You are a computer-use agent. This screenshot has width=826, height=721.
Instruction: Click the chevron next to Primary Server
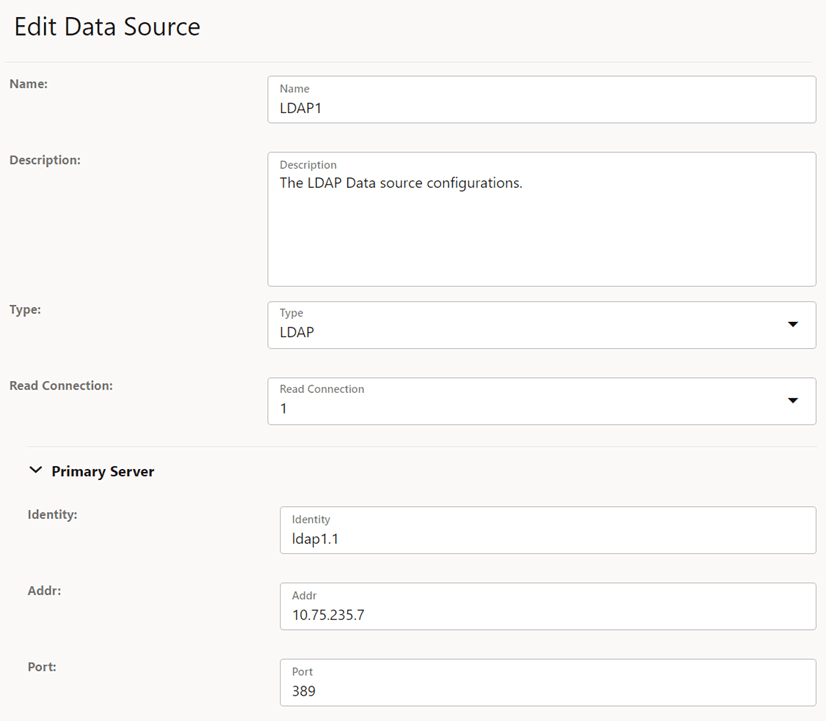point(37,470)
